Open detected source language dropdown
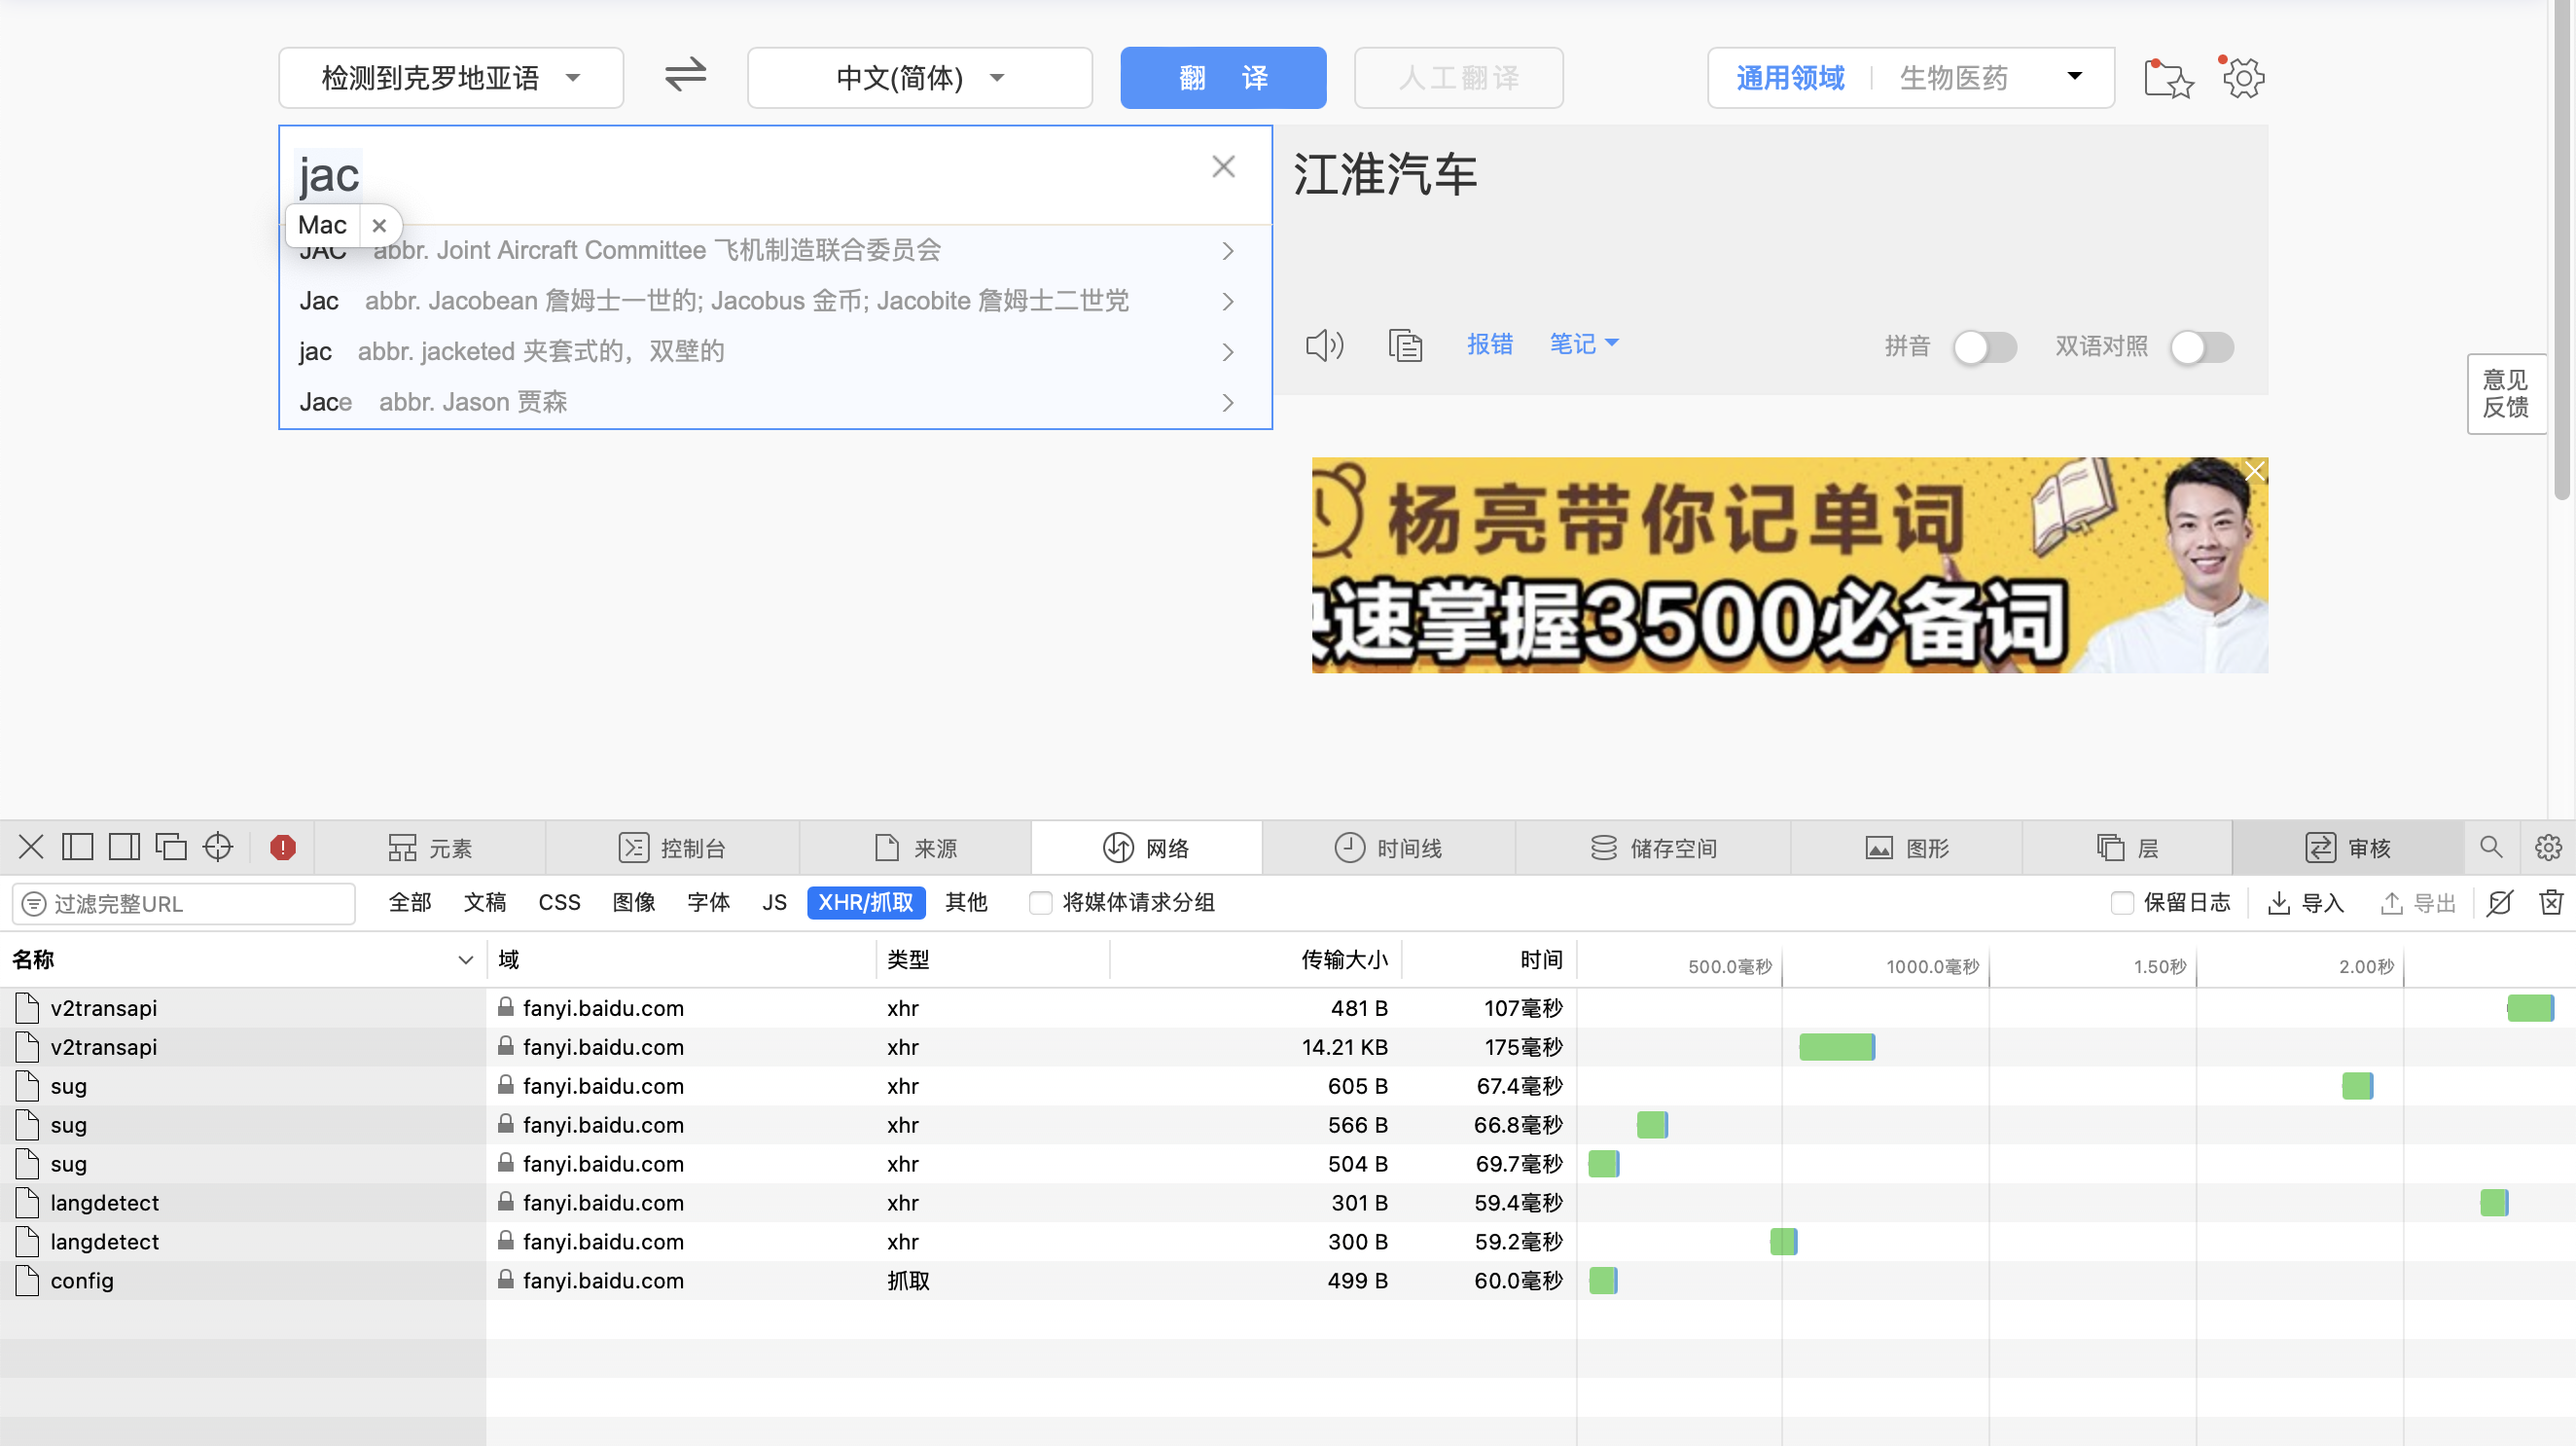Viewport: 2576px width, 1446px height. (451, 77)
